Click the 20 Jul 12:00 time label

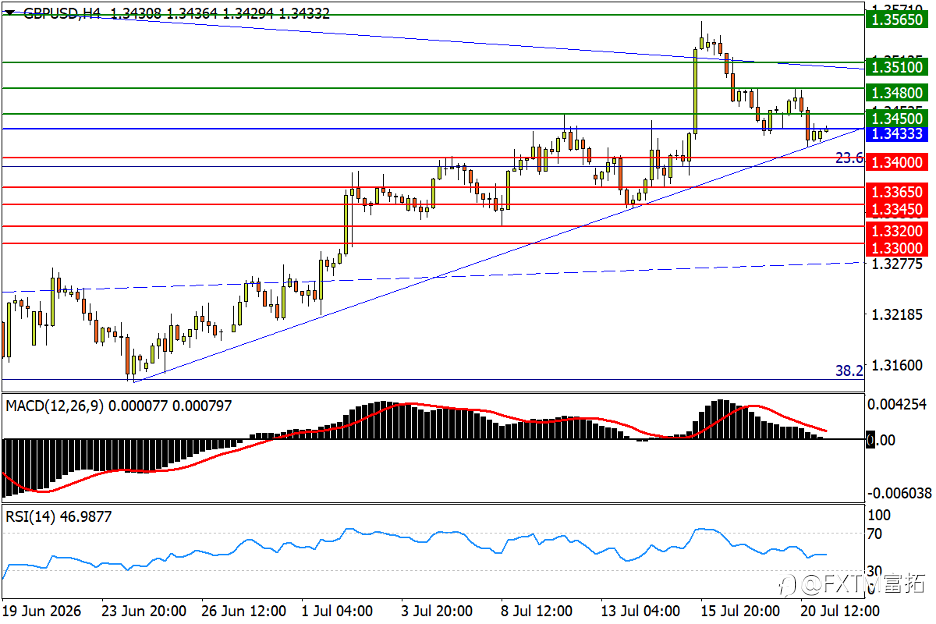[x=840, y=611]
